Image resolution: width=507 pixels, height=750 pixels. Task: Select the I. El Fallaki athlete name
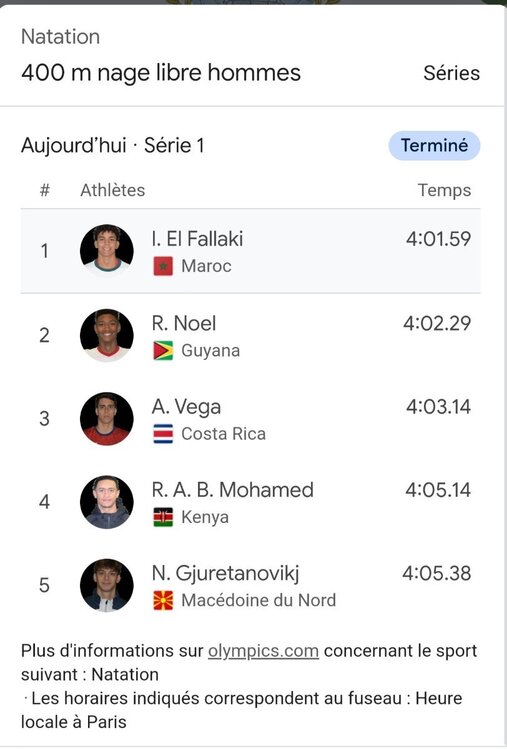click(x=197, y=239)
